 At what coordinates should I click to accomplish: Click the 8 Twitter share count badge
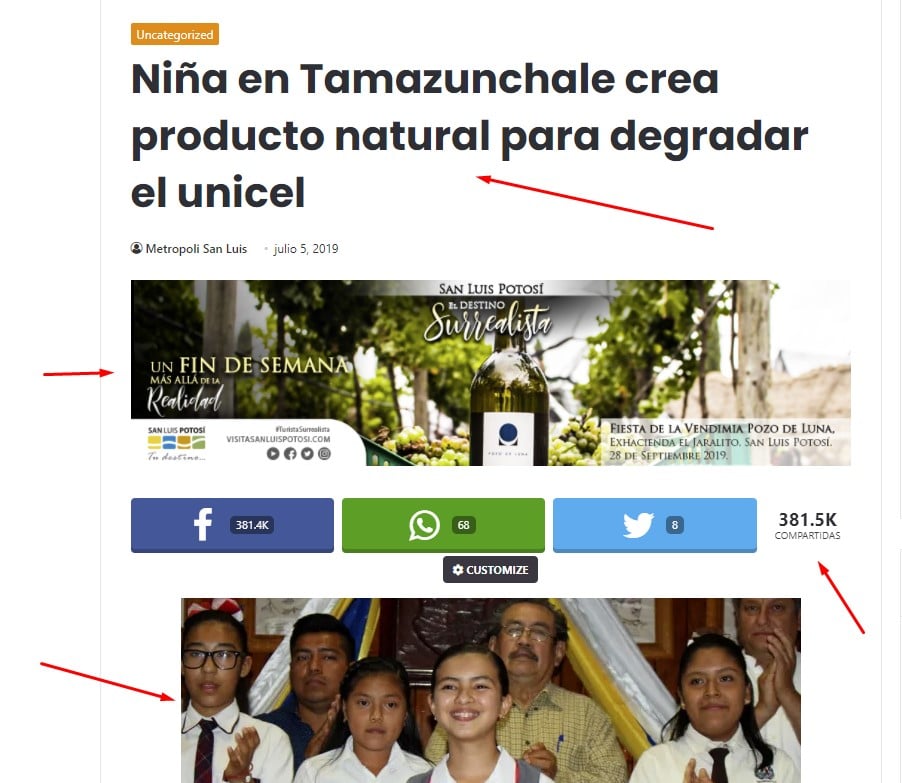coord(675,525)
